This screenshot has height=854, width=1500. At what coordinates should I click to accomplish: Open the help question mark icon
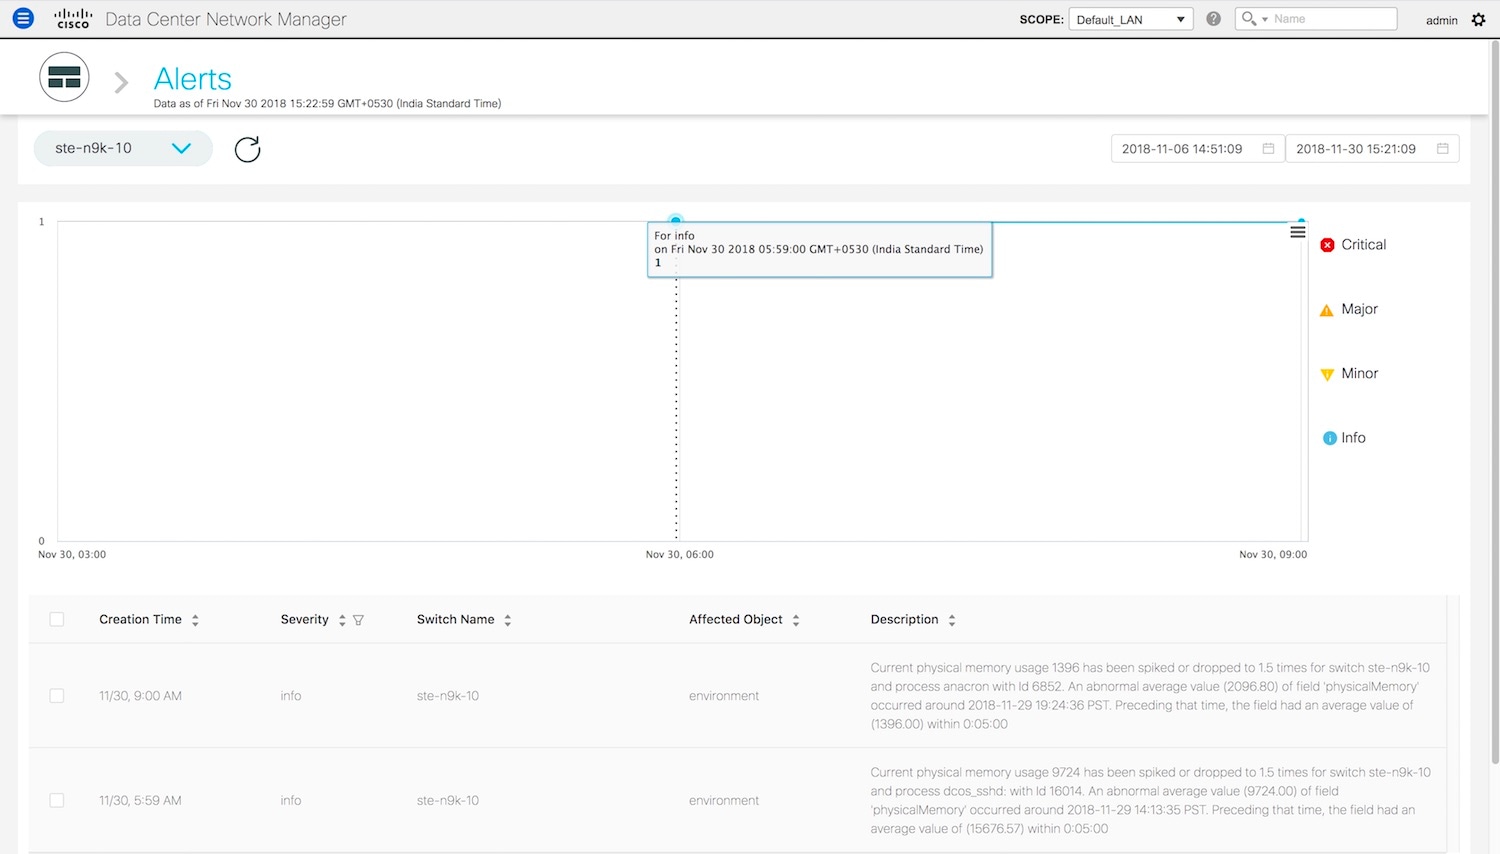[1213, 19]
